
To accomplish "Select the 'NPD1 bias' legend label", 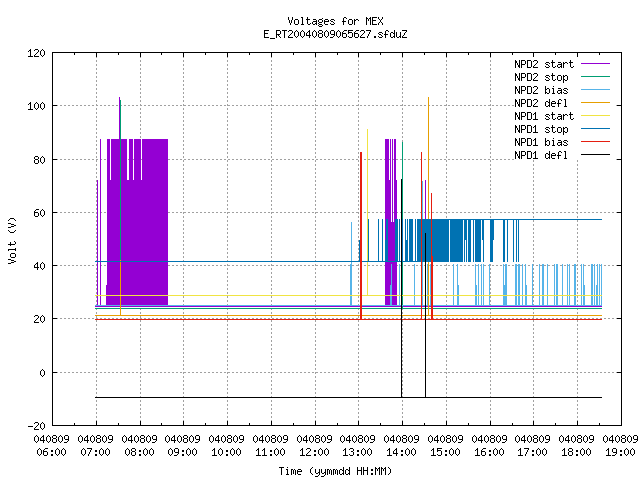I will pyautogui.click(x=541, y=142).
